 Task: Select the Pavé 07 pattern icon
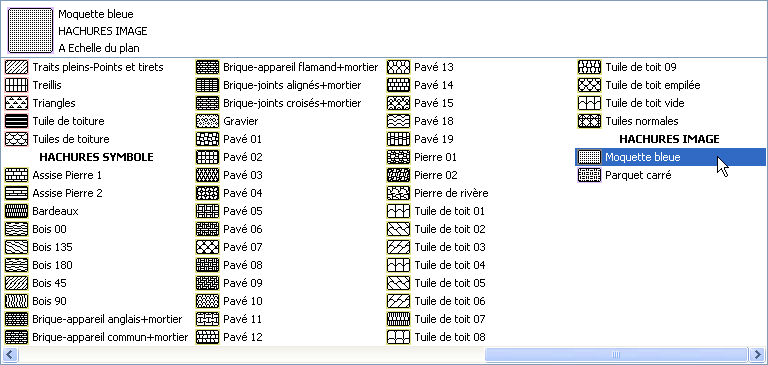[x=207, y=247]
